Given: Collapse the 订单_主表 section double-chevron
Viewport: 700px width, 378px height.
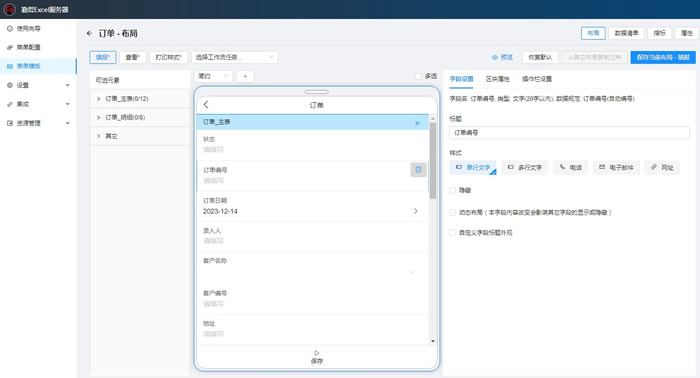Looking at the screenshot, I should point(417,123).
